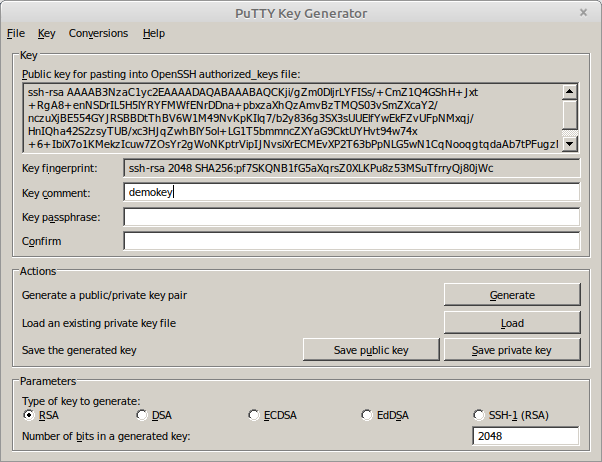Focus the Confirm passphrase field

pos(352,241)
